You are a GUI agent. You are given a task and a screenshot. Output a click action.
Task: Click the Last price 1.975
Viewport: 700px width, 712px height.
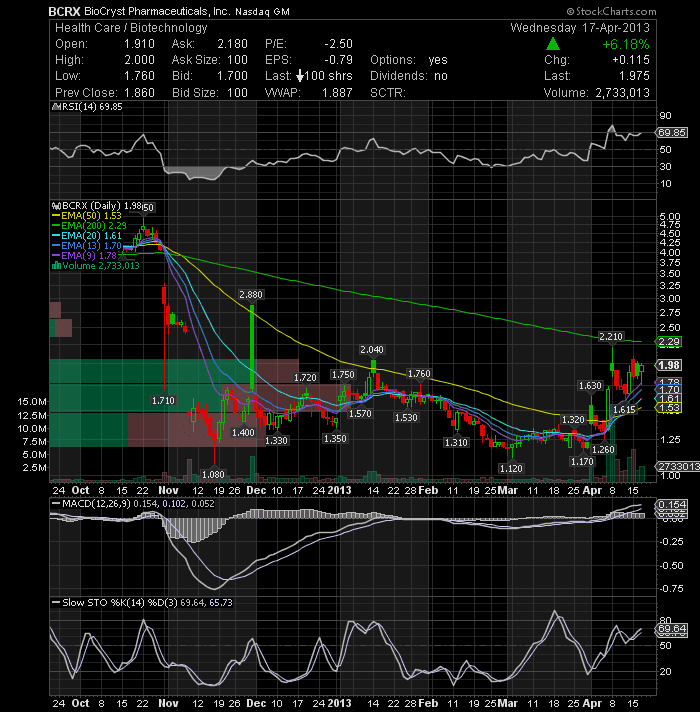[x=634, y=76]
